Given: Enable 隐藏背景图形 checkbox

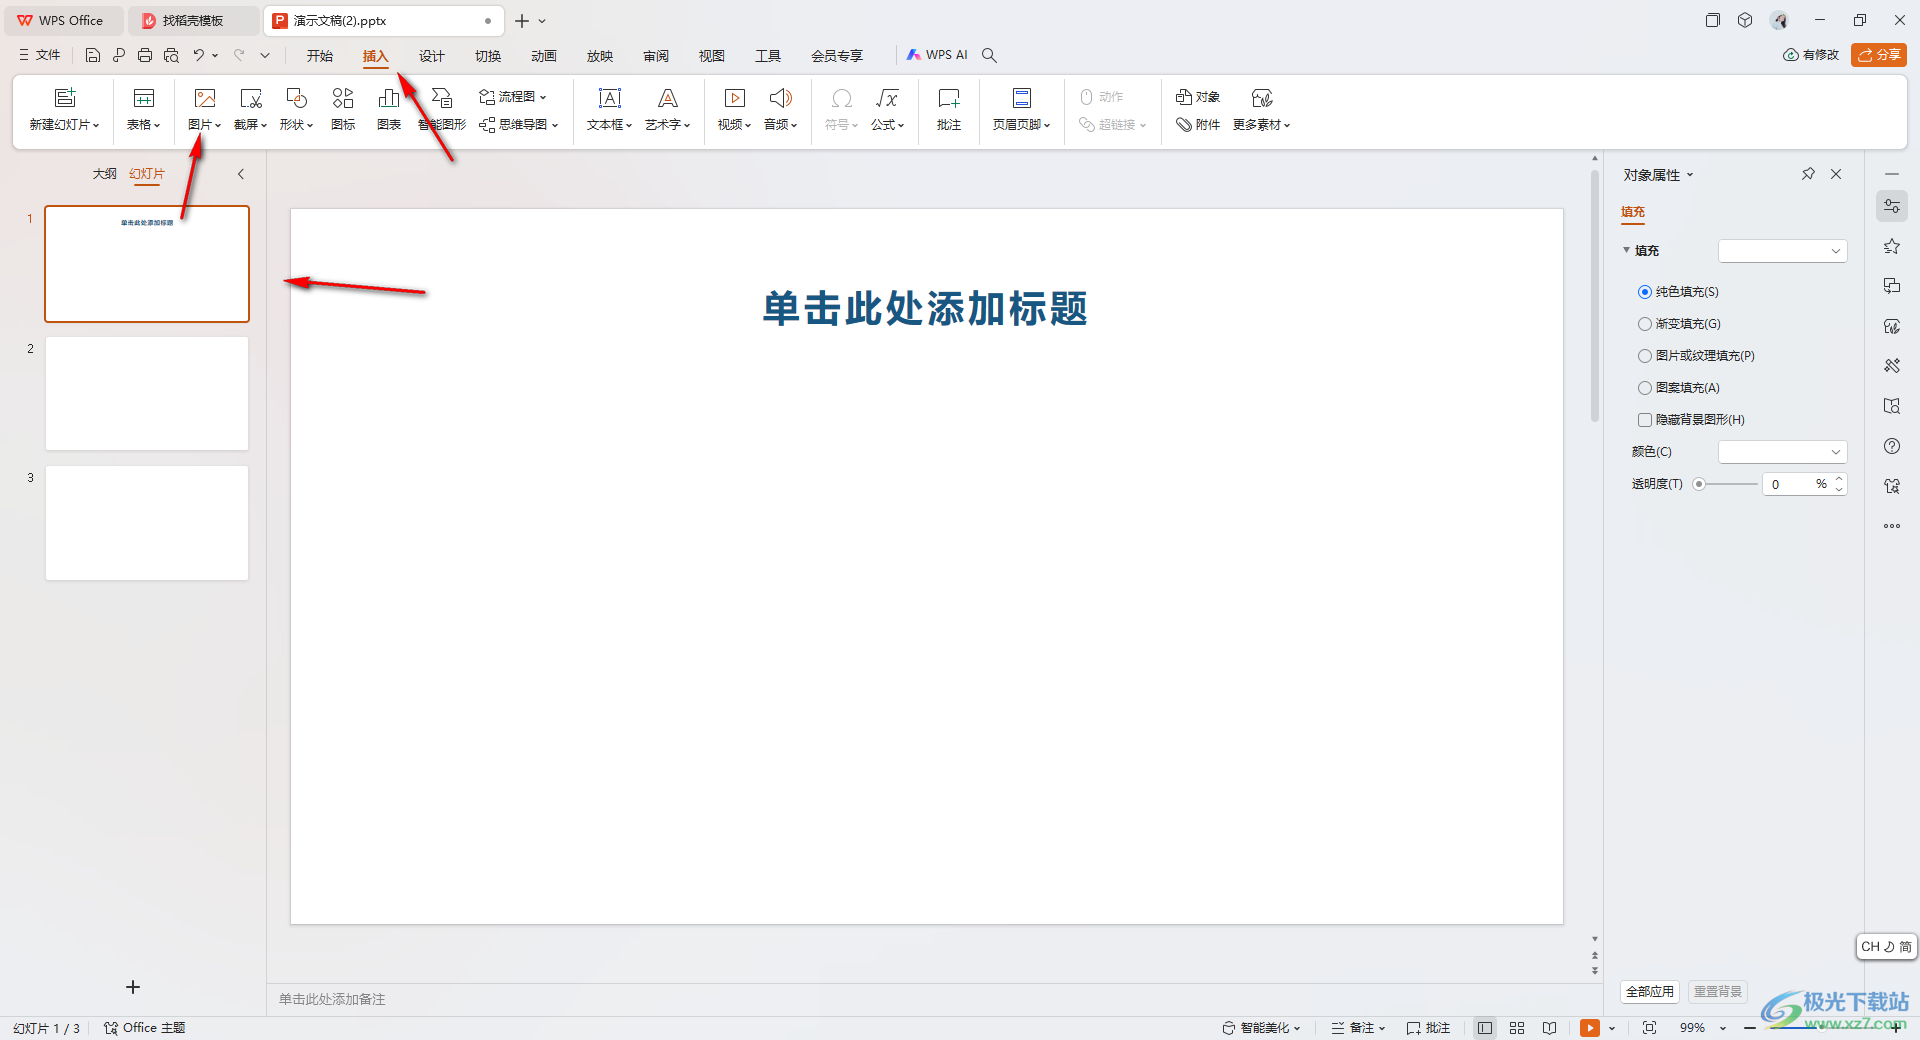Looking at the screenshot, I should [x=1644, y=419].
